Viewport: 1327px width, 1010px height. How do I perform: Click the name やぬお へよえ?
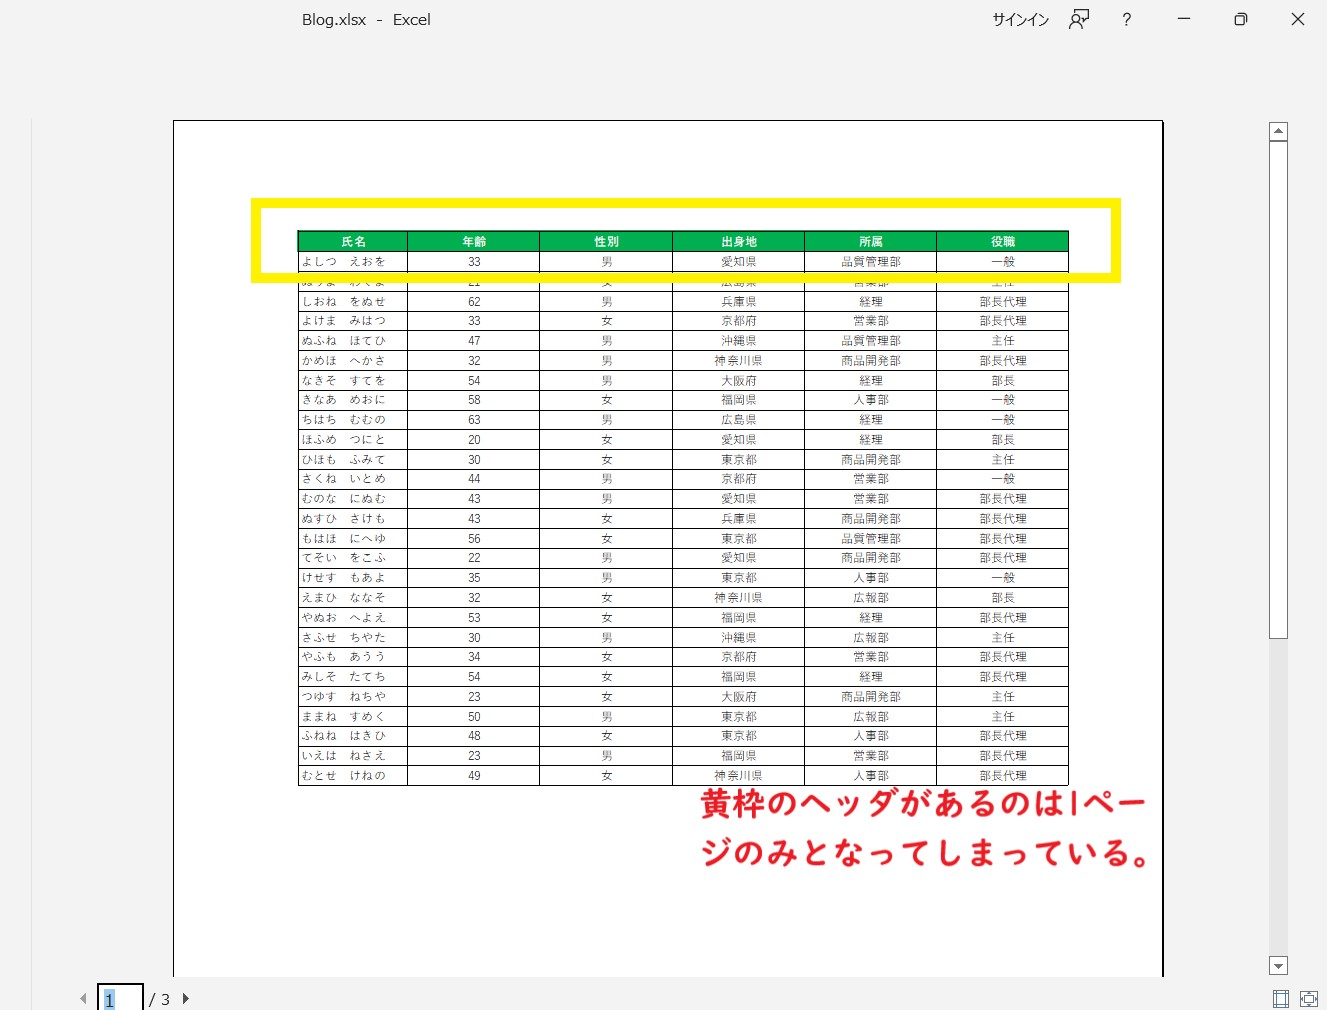tap(344, 618)
